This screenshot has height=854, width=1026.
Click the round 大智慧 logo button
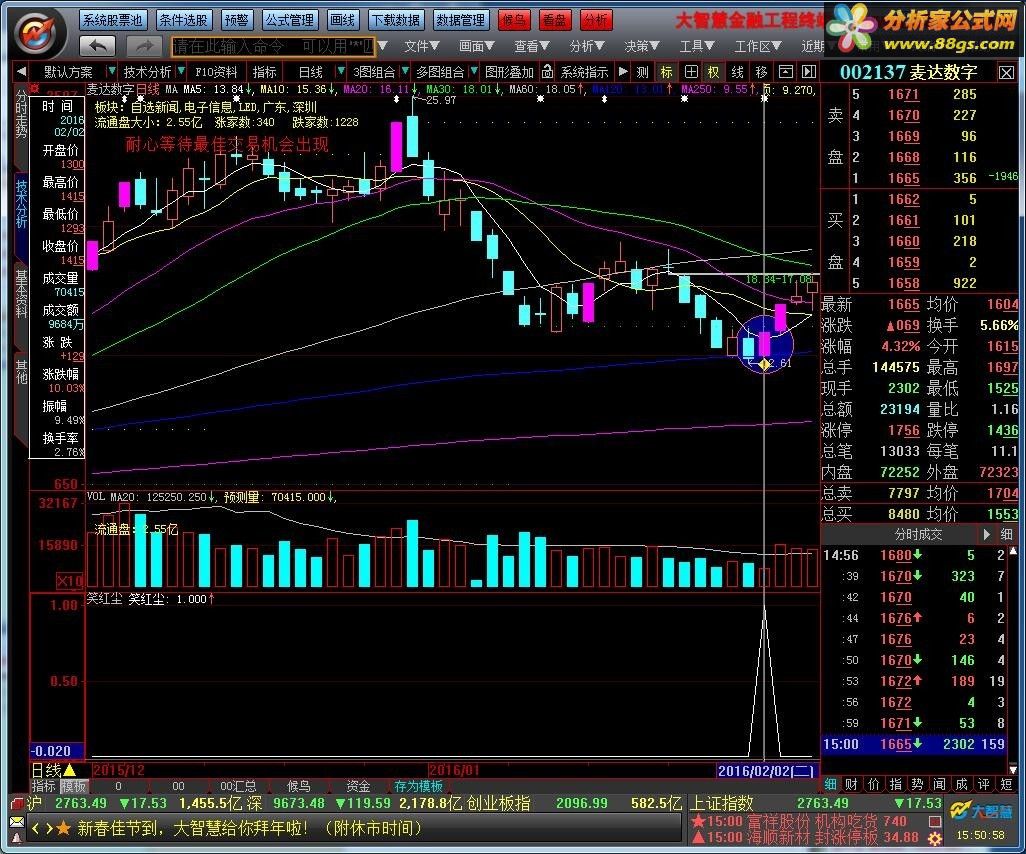[x=39, y=32]
